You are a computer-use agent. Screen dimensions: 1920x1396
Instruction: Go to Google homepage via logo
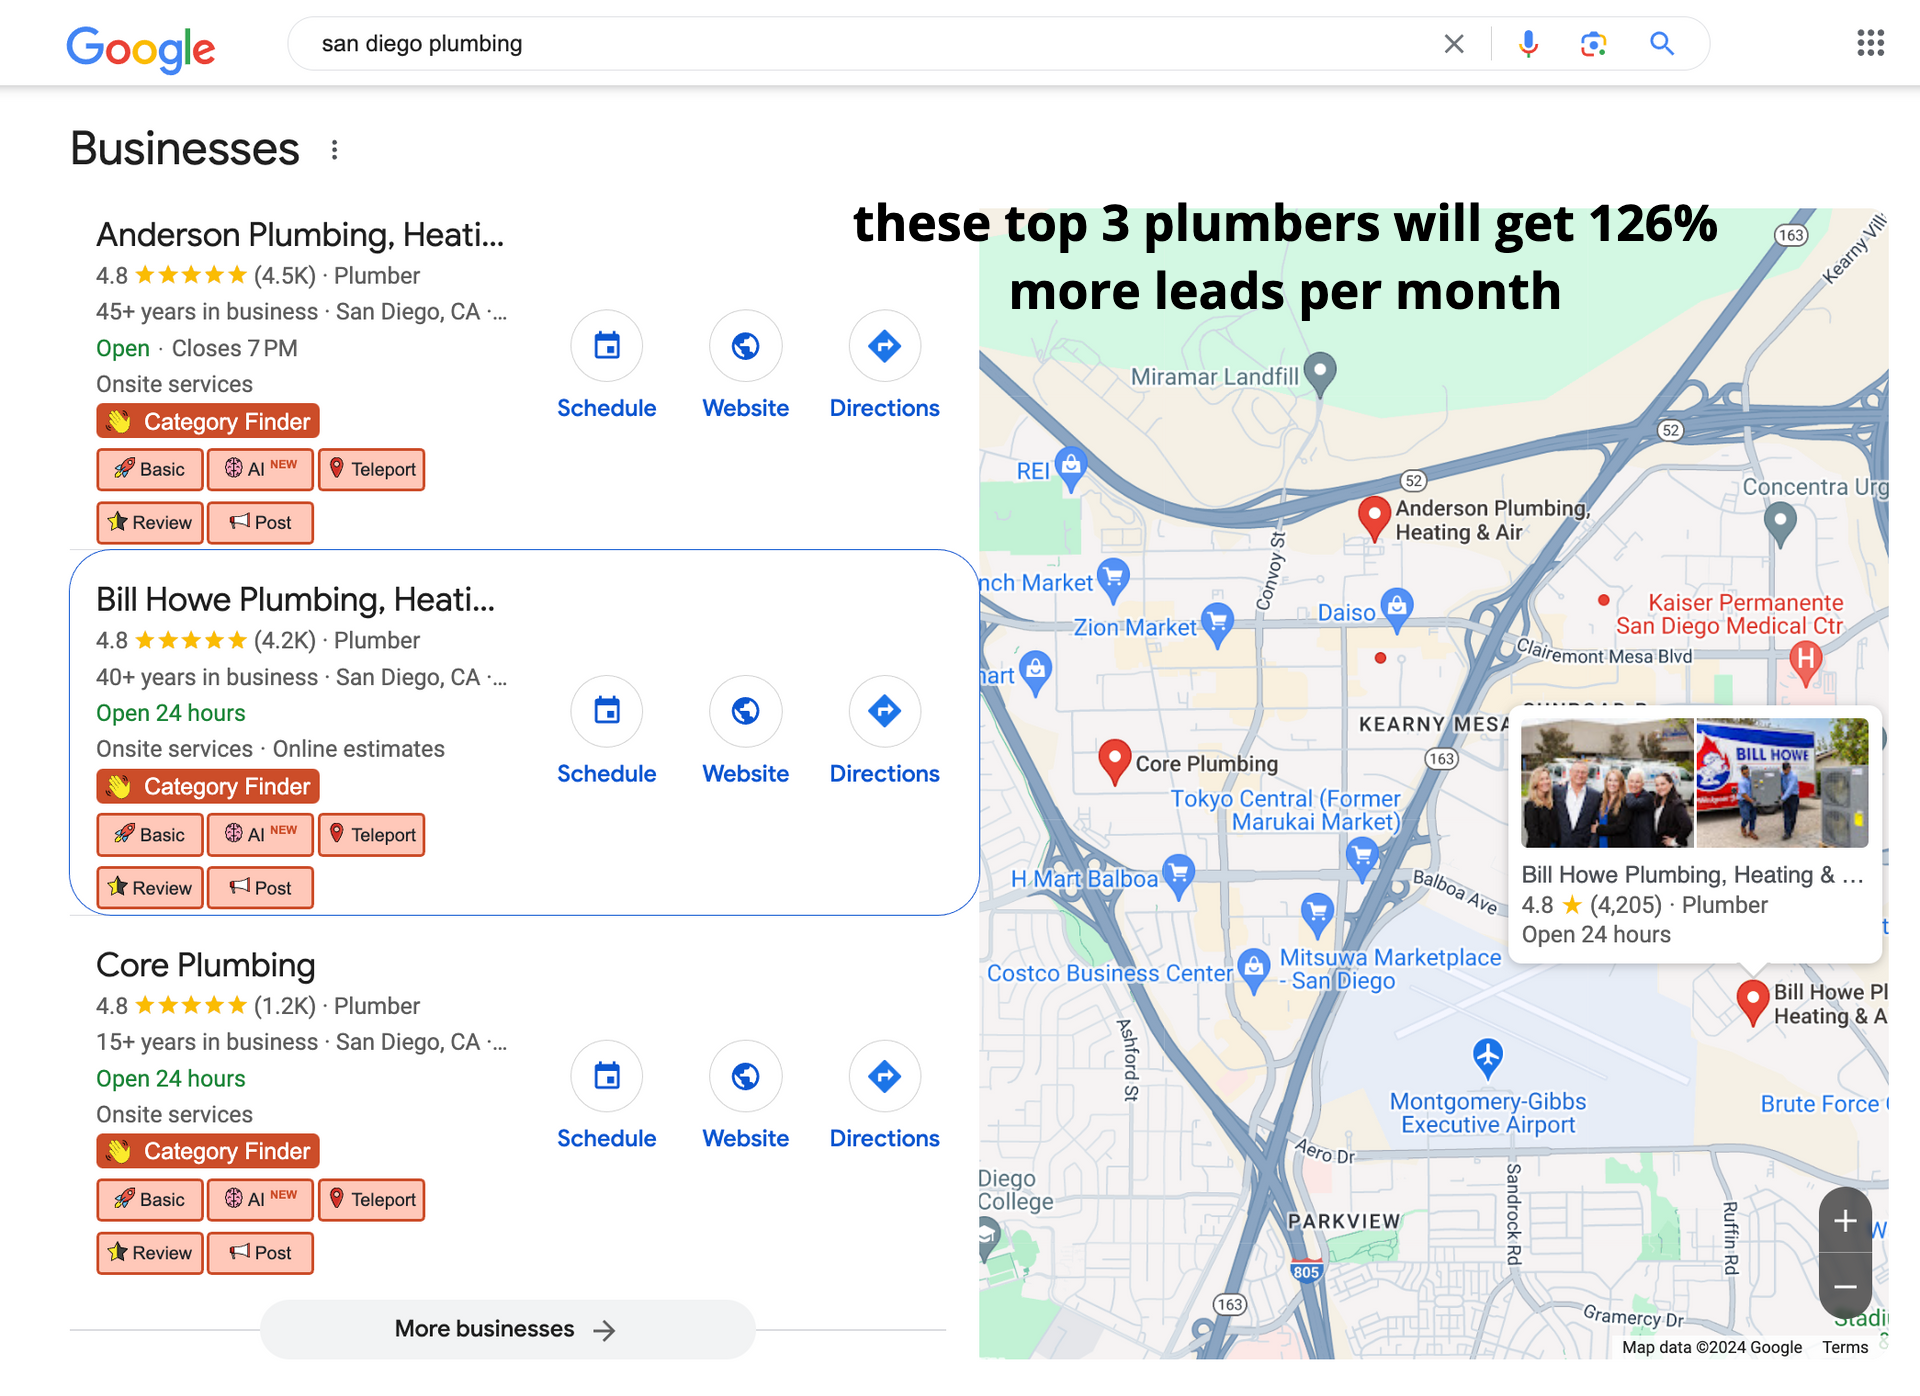[140, 48]
